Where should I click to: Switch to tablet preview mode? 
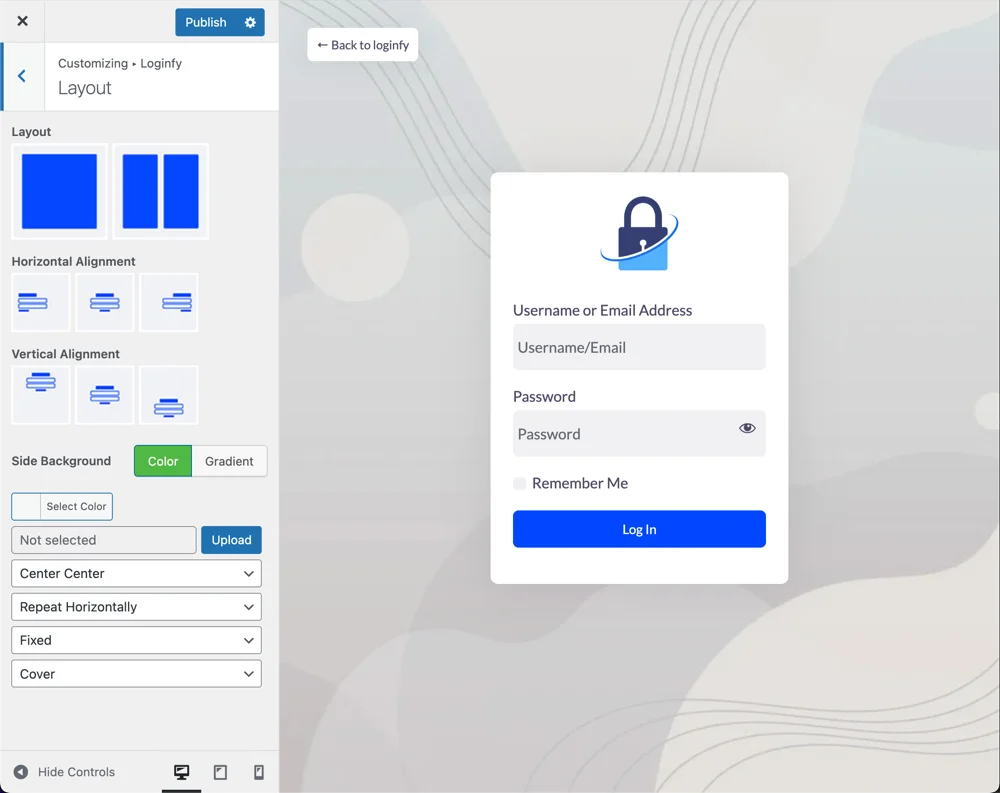(x=220, y=772)
